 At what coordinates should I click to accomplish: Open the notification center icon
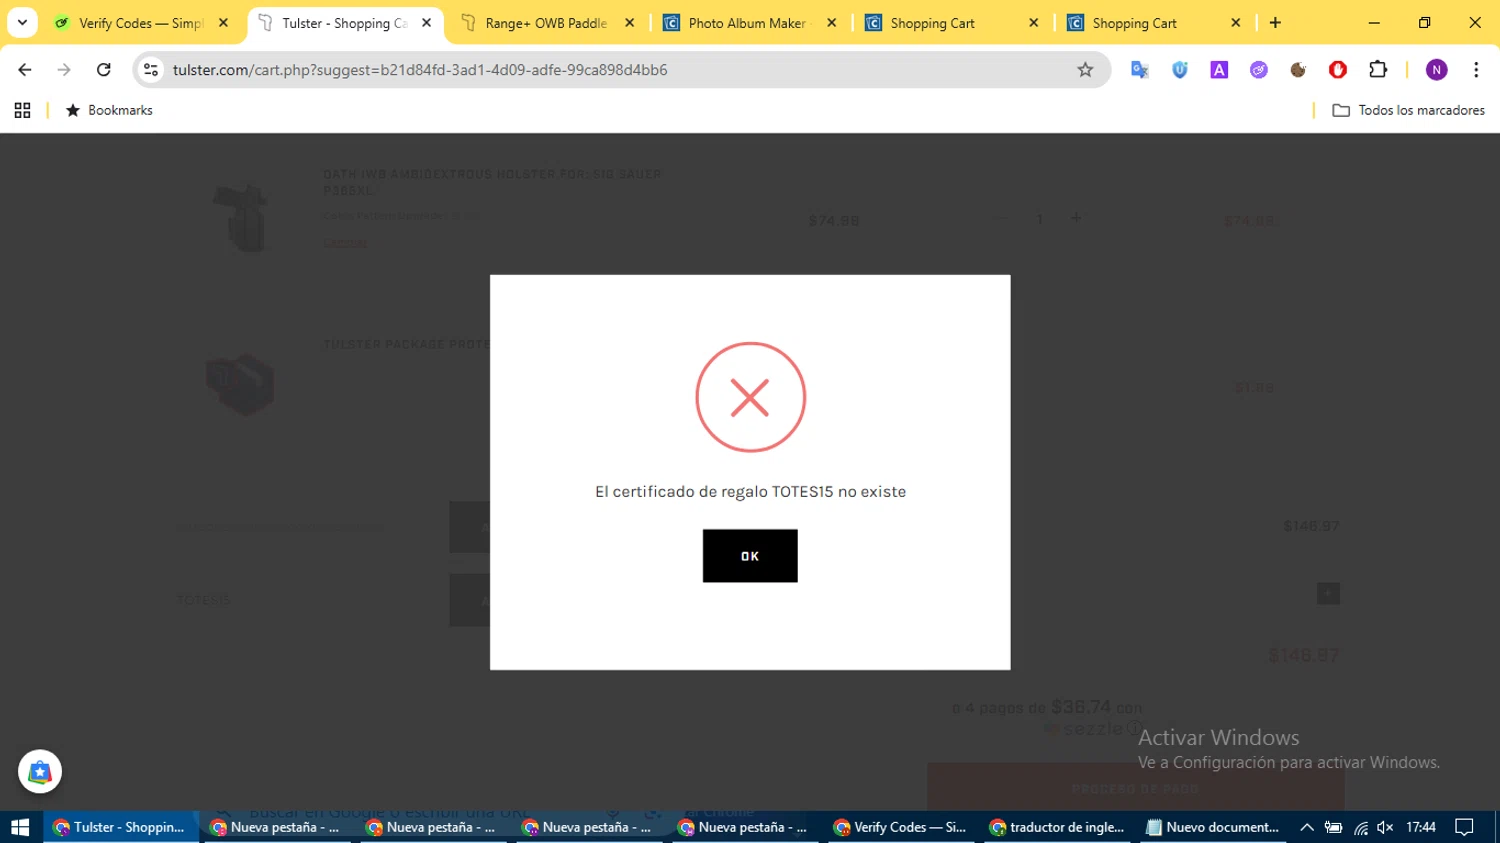point(1464,827)
